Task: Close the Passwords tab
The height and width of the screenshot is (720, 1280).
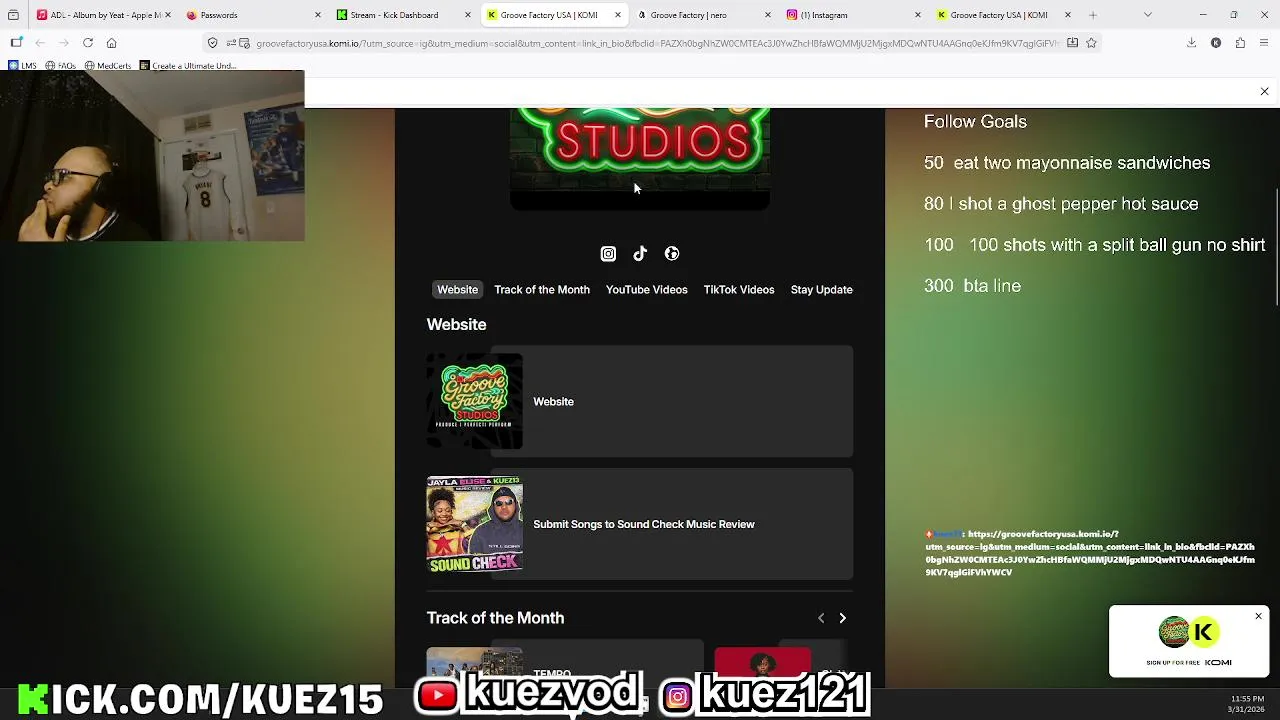Action: (318, 15)
